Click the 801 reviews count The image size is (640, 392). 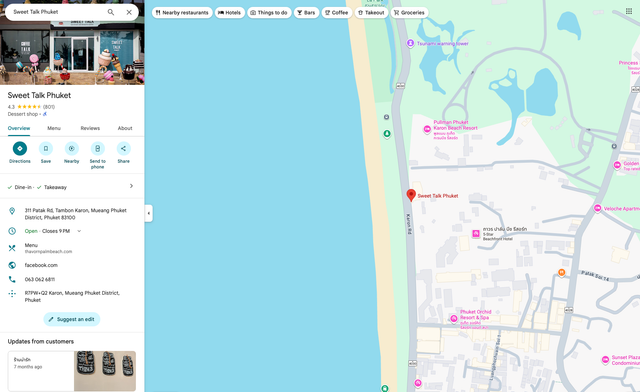pos(49,107)
